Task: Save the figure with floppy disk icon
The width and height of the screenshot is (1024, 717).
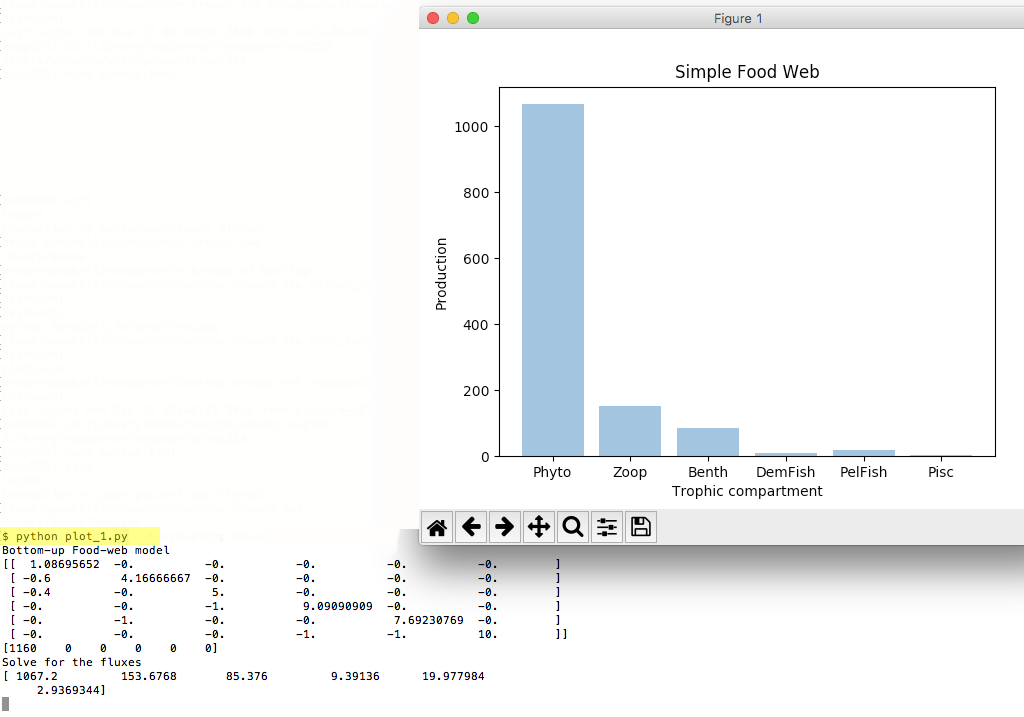Action: pos(641,527)
